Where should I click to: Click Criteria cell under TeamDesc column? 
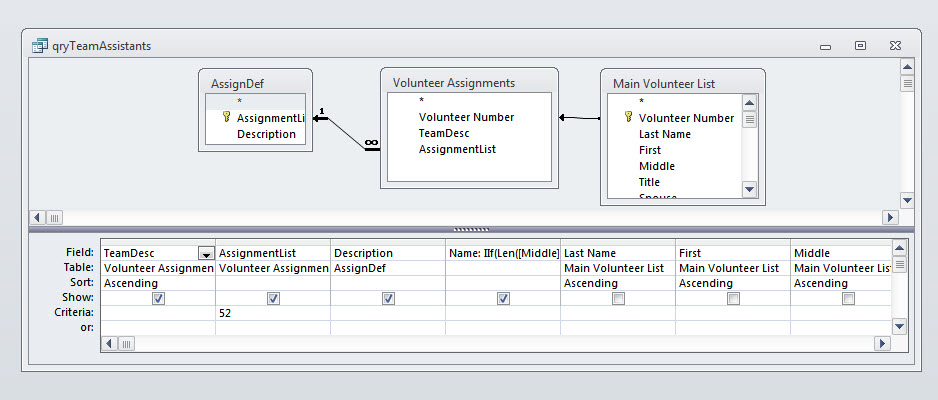coord(159,313)
